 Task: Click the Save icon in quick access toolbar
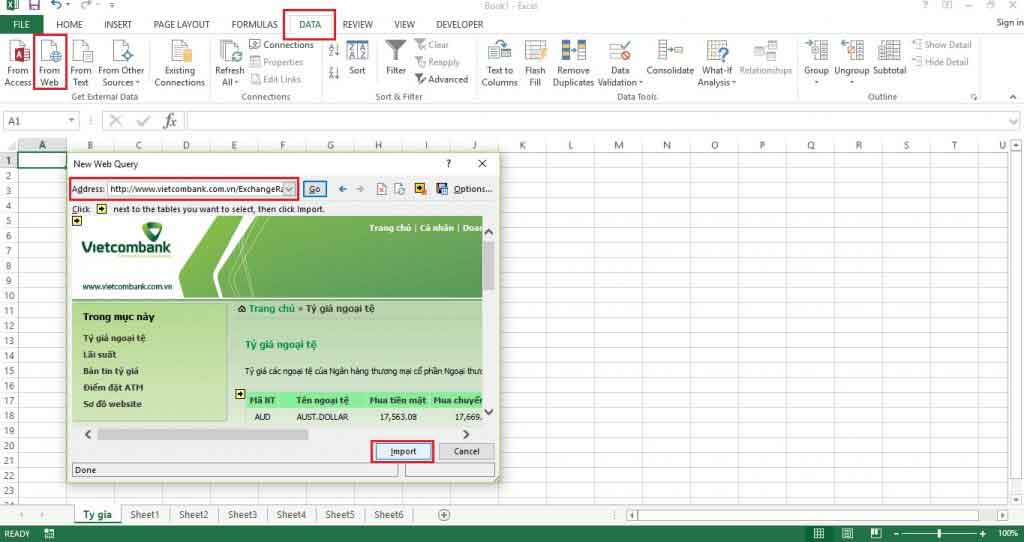click(x=35, y=5)
